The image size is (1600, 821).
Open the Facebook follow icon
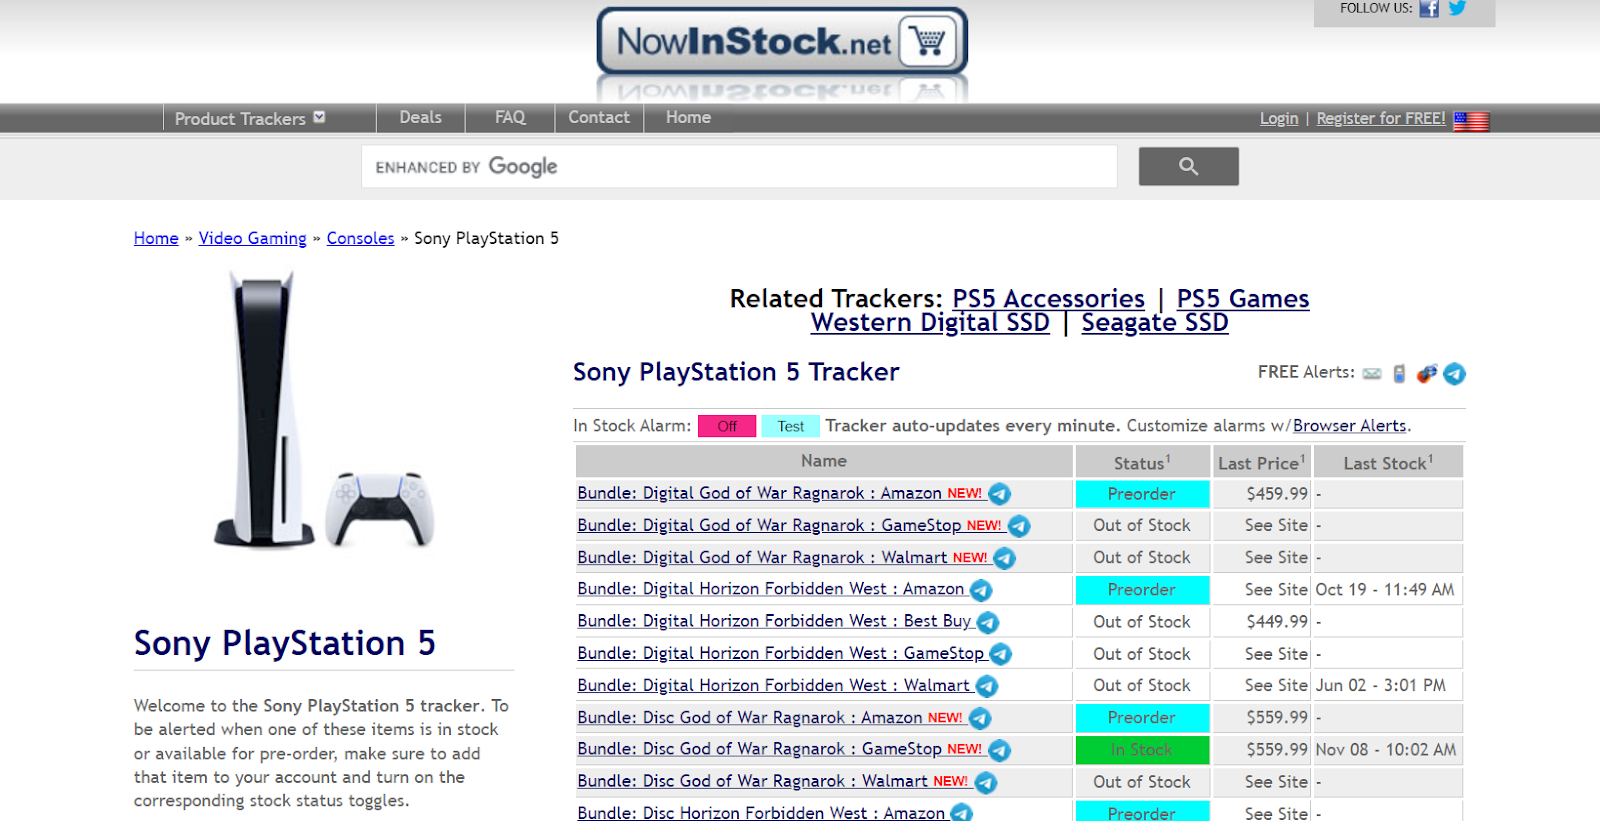1429,9
